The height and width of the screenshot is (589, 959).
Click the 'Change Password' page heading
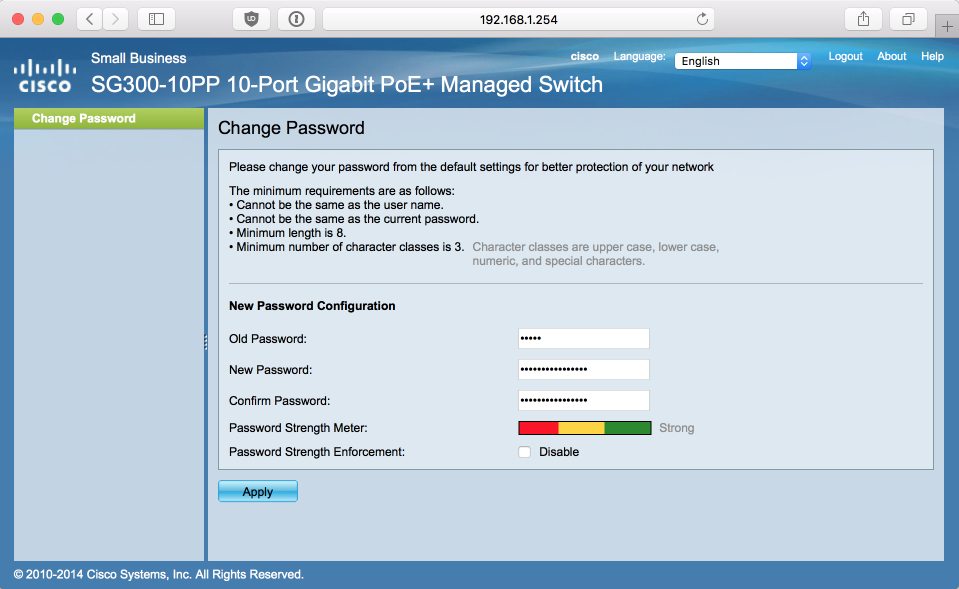(291, 128)
